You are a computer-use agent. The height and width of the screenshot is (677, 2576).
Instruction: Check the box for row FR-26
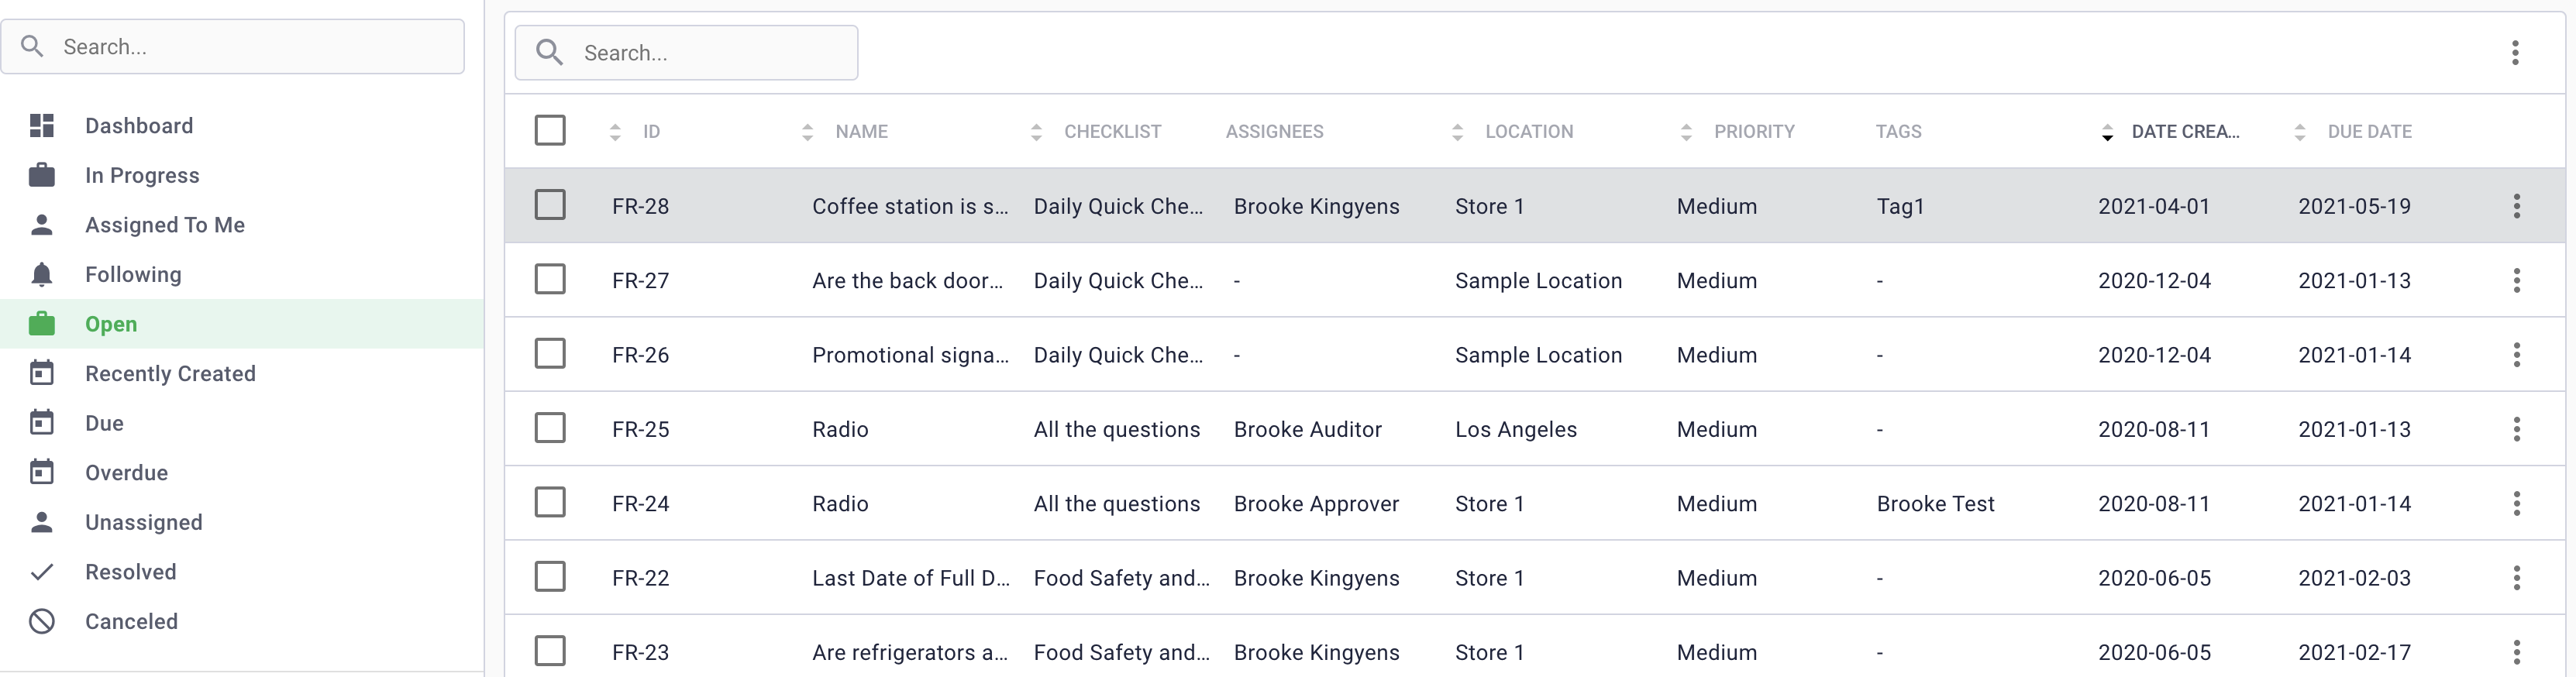(x=550, y=353)
